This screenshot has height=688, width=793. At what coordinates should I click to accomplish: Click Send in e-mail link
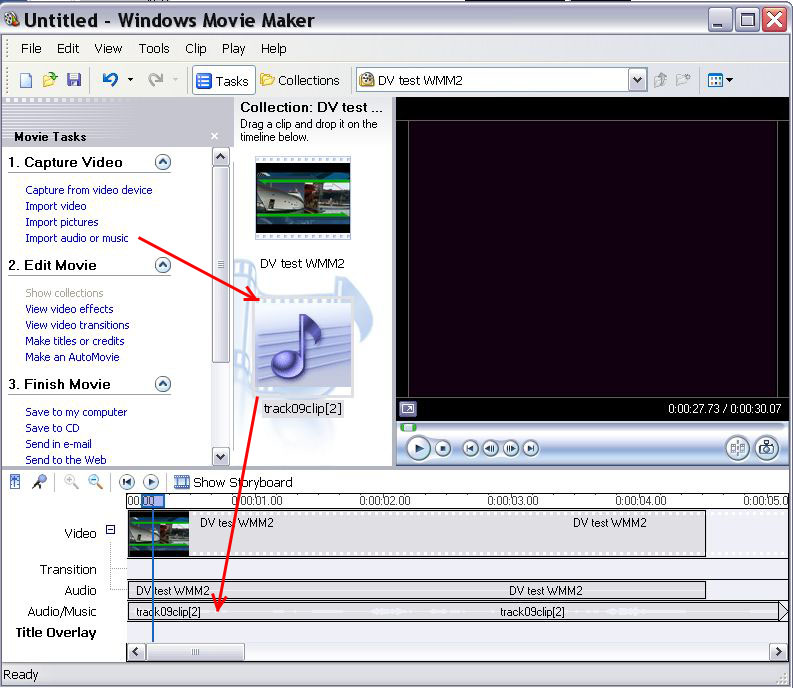pos(59,444)
